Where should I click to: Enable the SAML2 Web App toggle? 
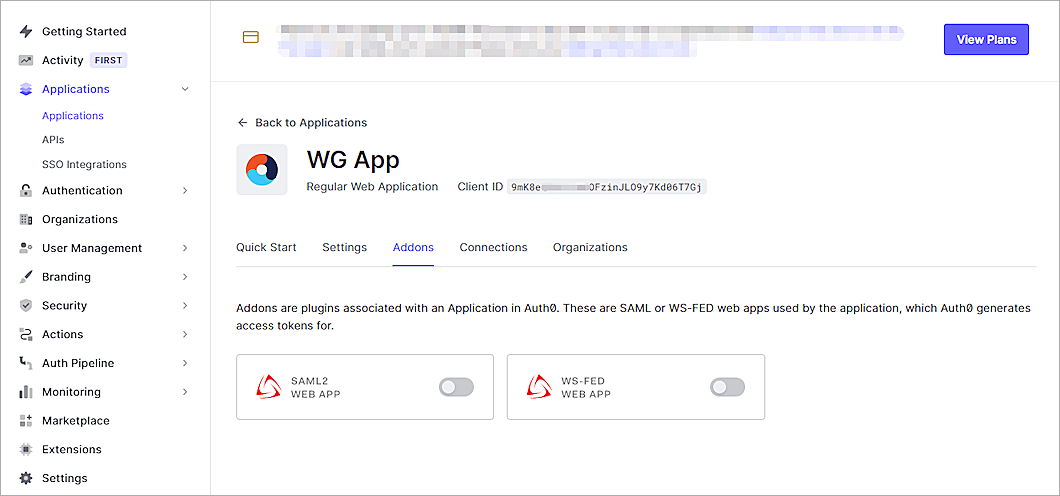456,387
